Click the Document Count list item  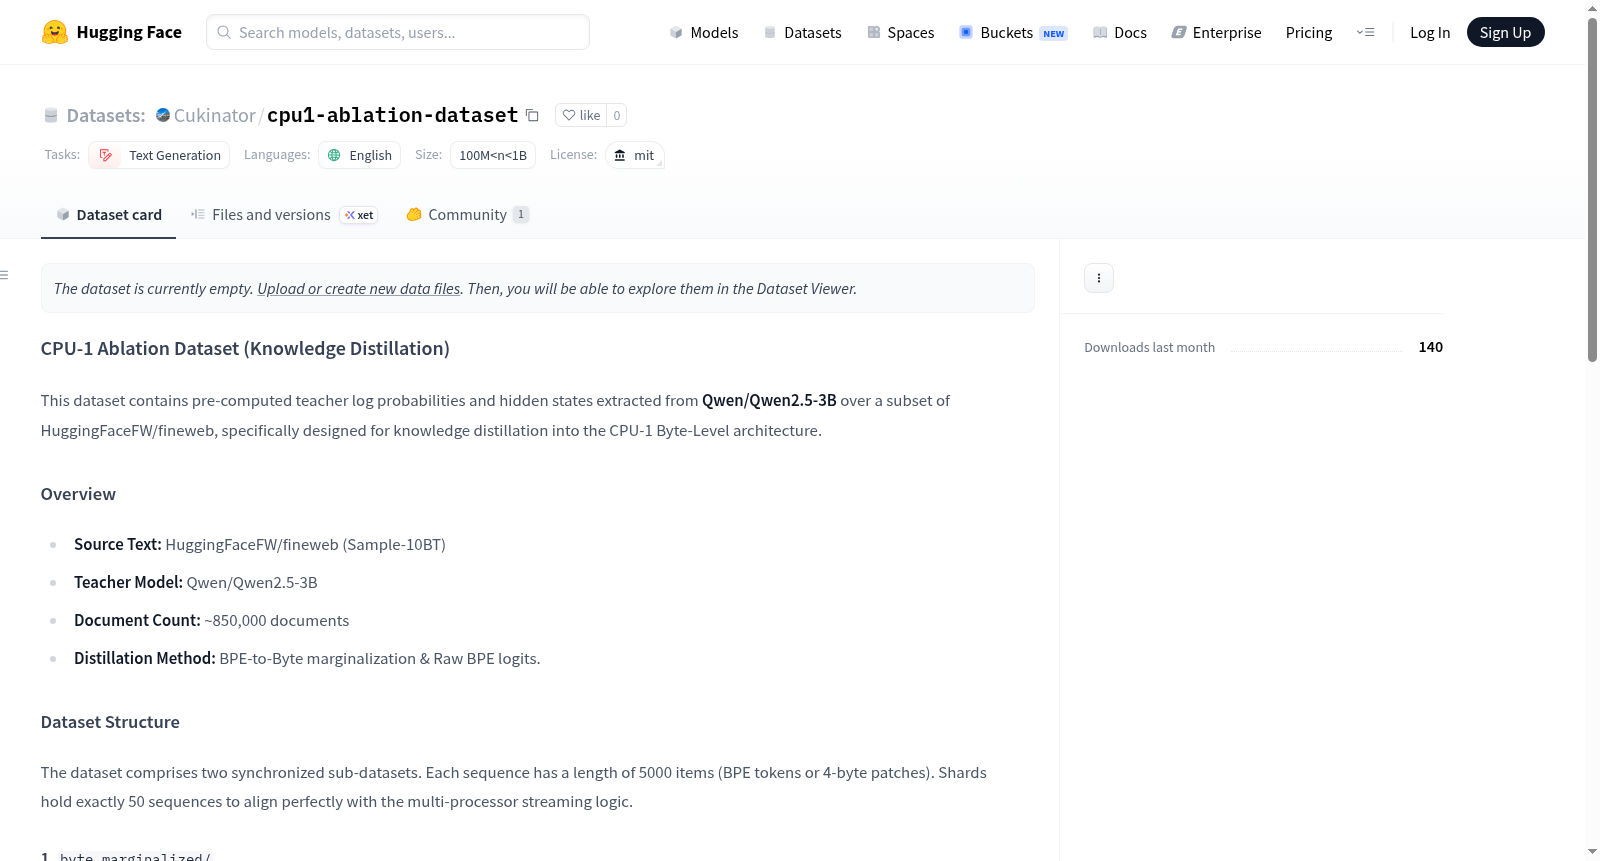click(212, 620)
